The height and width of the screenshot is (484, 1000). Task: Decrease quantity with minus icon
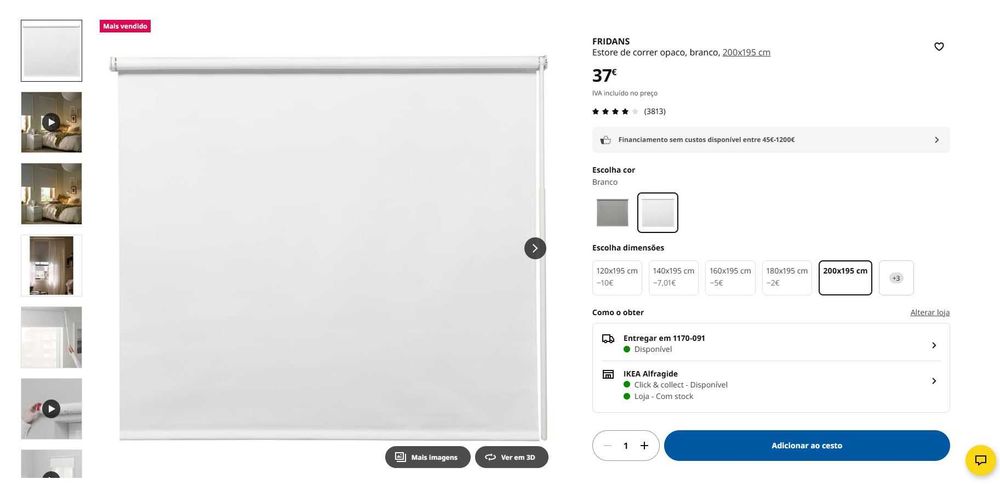pyautogui.click(x=608, y=446)
